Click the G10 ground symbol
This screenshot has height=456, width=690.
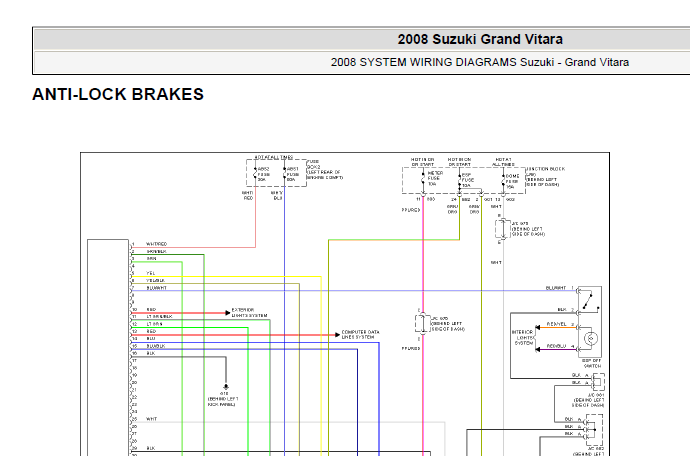pos(226,387)
